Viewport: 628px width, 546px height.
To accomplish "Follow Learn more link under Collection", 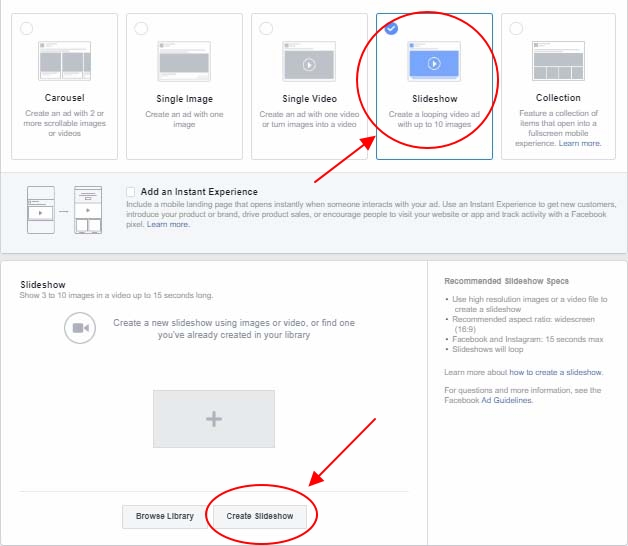I will [580, 144].
